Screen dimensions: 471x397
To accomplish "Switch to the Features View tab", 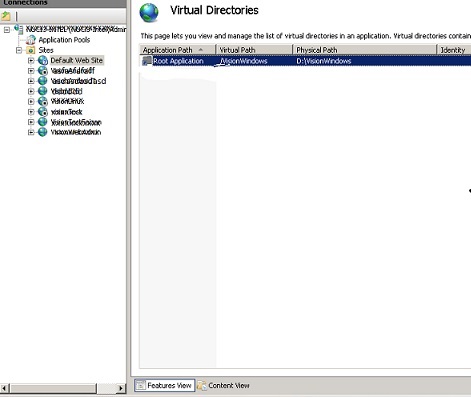I will coord(164,385).
